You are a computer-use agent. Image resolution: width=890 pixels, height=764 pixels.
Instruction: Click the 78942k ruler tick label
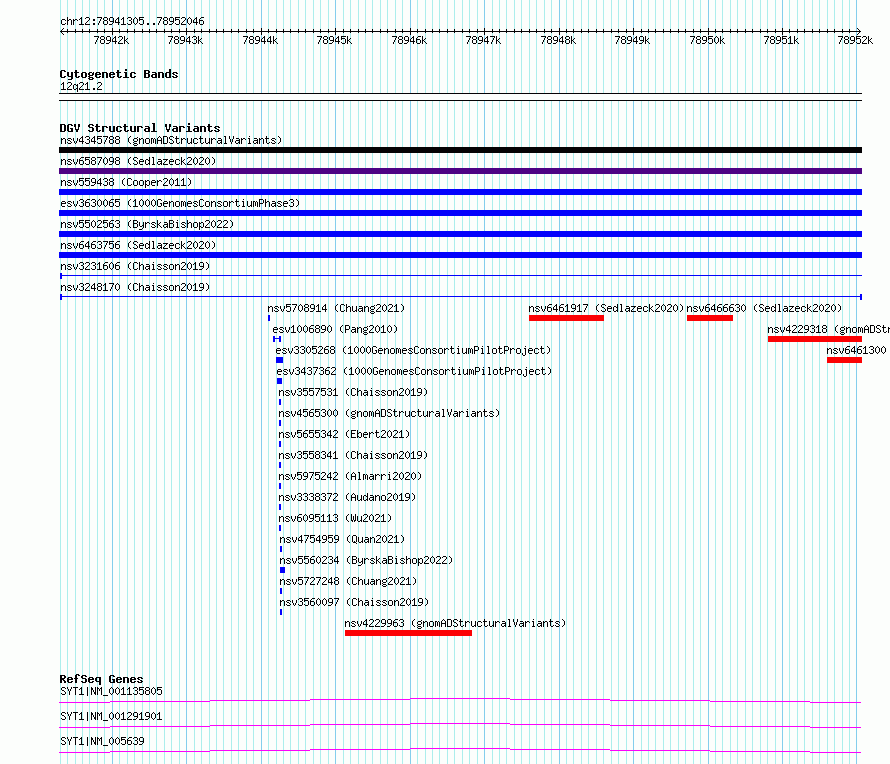[111, 40]
